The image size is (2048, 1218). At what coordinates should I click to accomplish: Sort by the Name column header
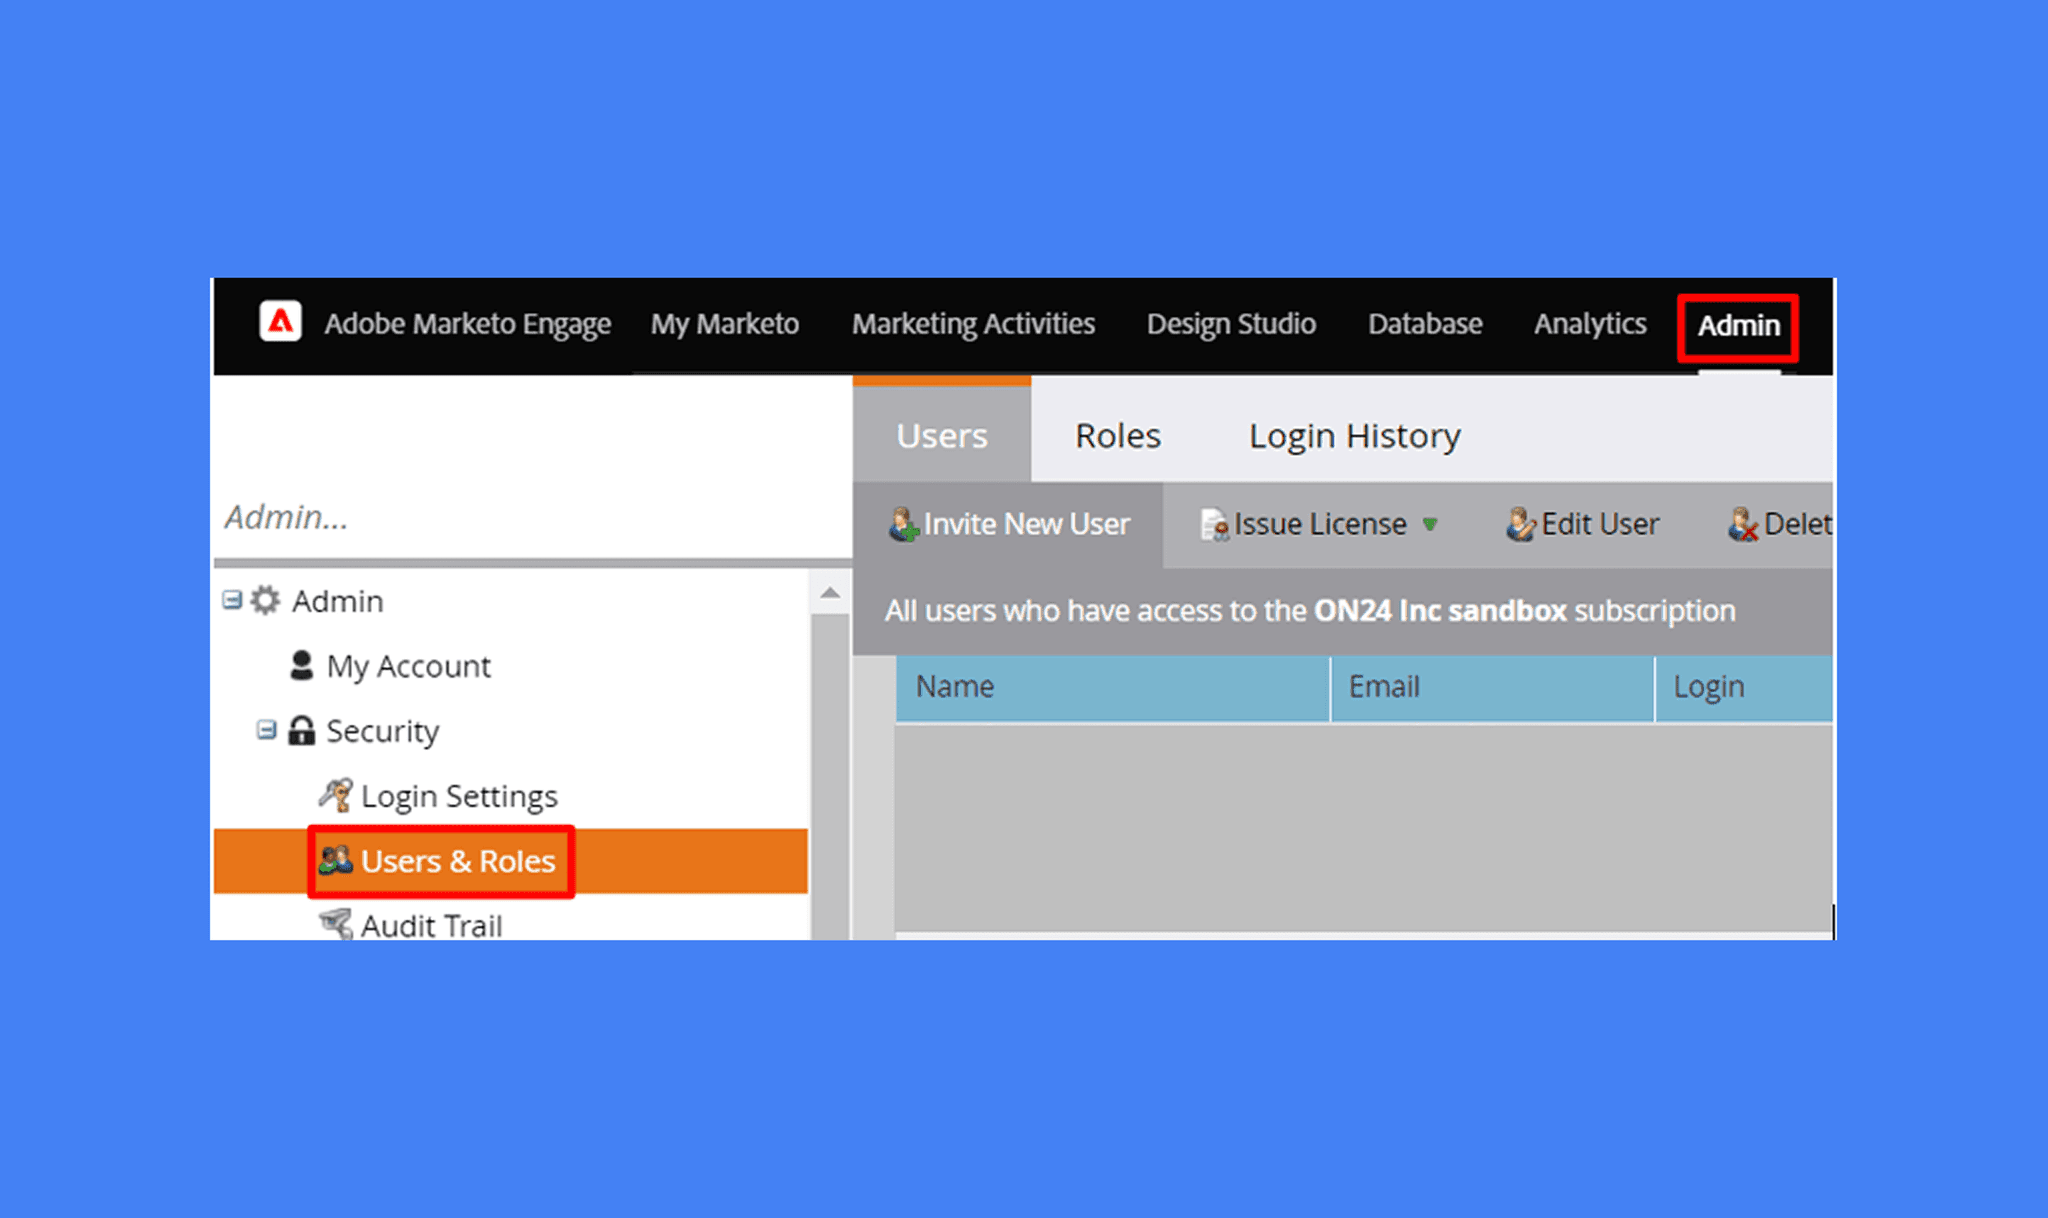coord(1113,687)
